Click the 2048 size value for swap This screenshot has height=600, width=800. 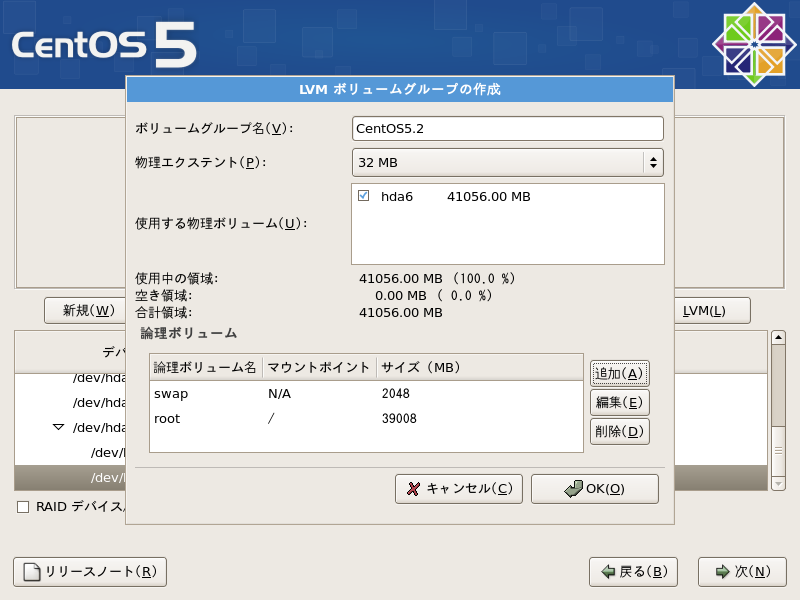pyautogui.click(x=395, y=394)
